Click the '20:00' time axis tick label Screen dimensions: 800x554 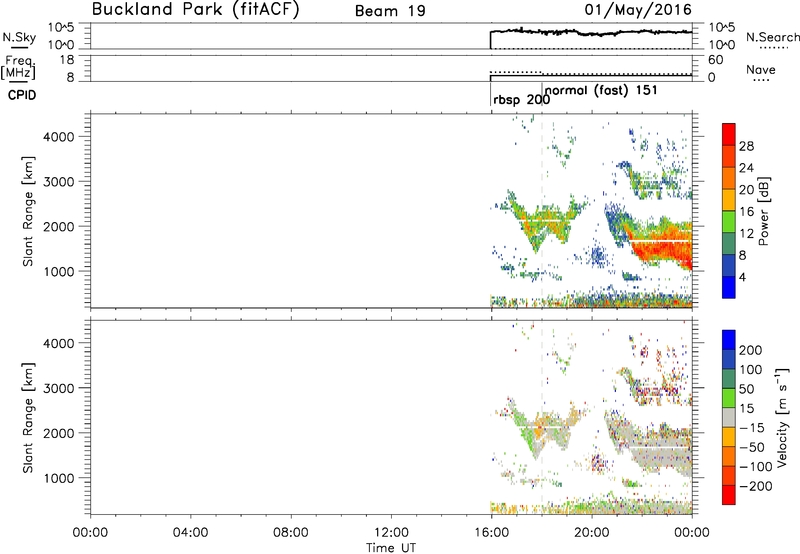(592, 533)
